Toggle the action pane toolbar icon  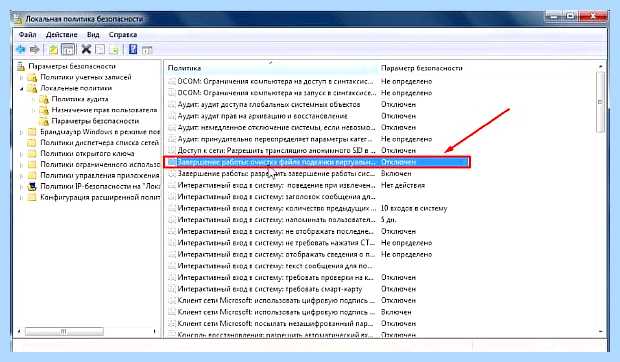coord(147,50)
